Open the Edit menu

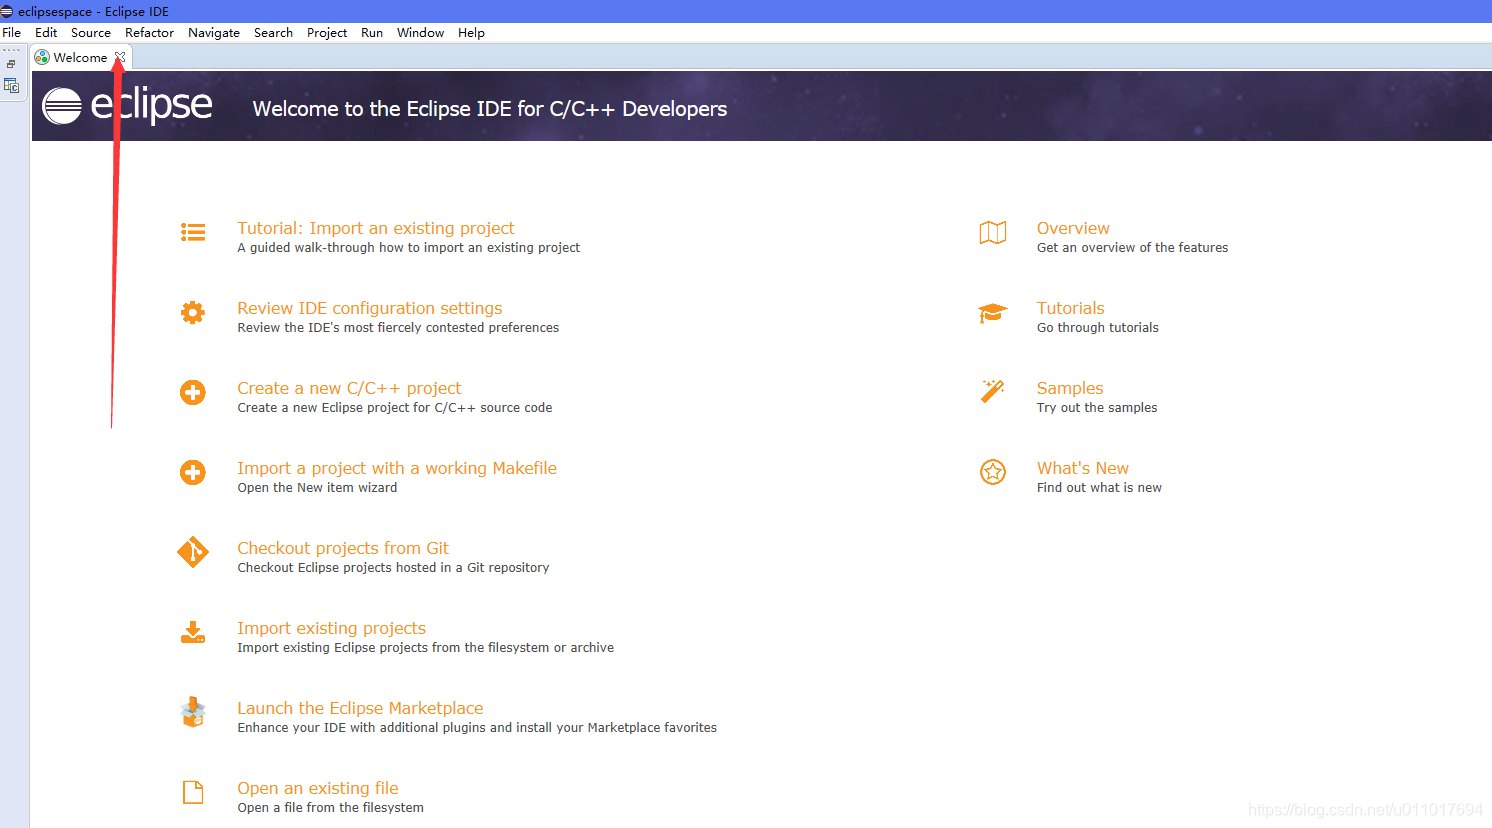(x=46, y=33)
